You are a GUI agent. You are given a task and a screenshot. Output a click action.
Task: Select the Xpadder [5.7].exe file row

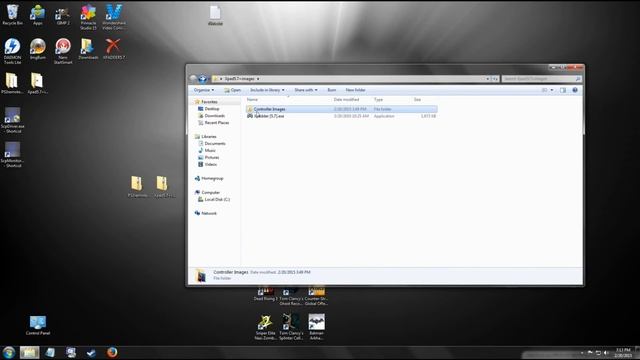click(x=341, y=116)
